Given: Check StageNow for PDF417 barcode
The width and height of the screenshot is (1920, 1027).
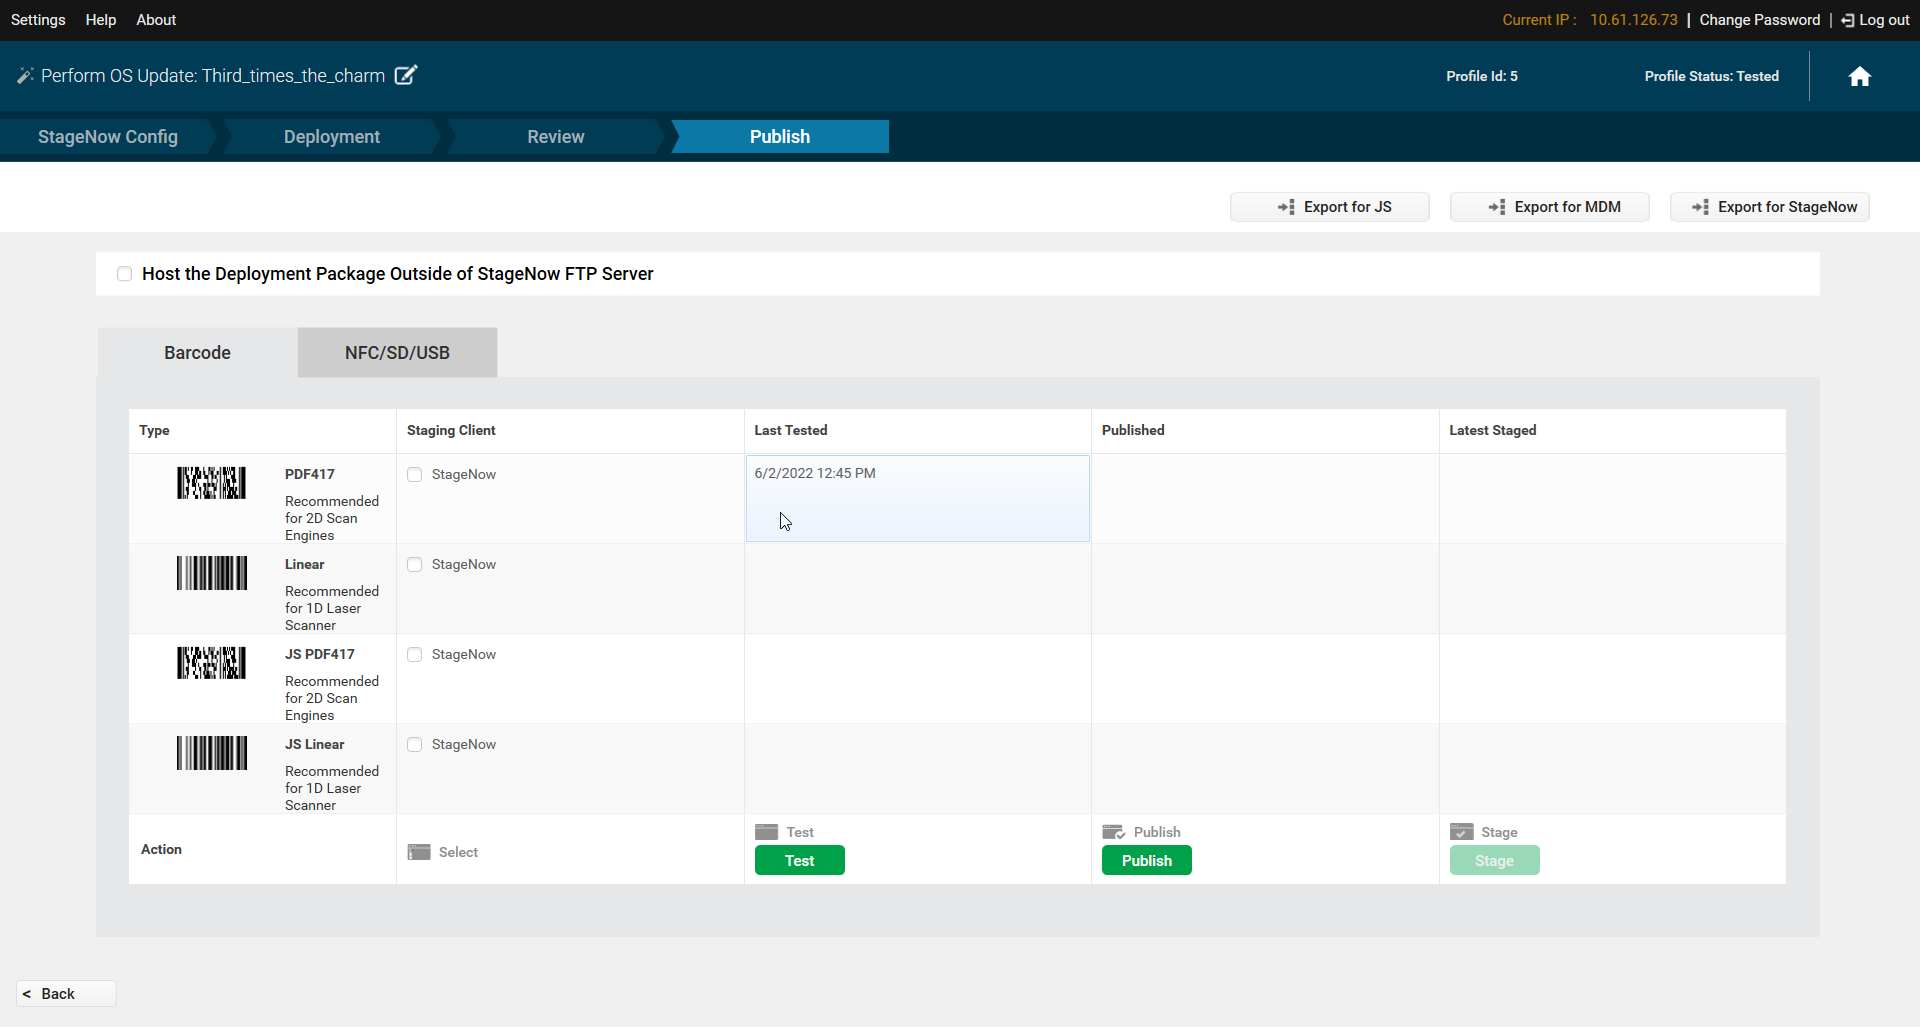Looking at the screenshot, I should point(415,475).
